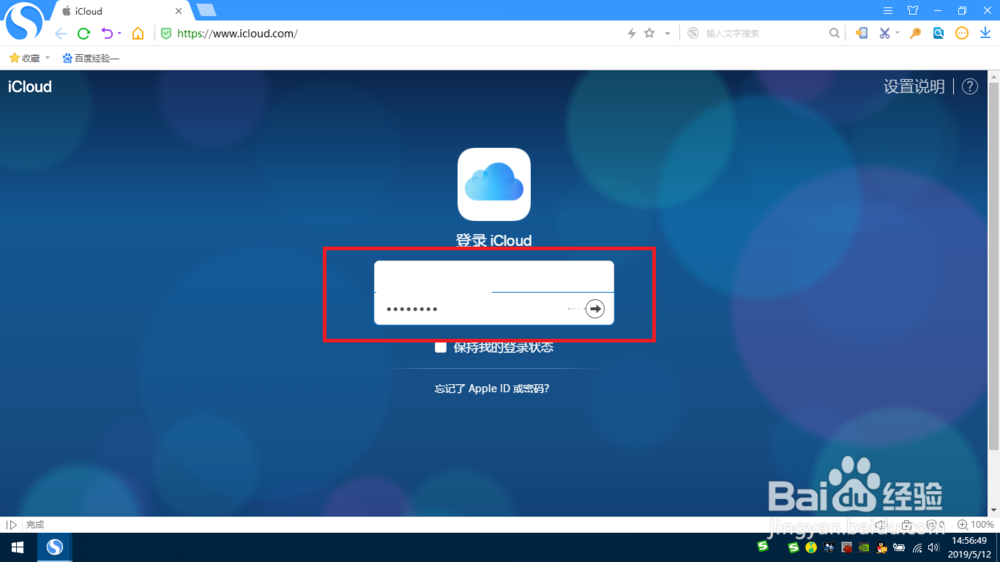The height and width of the screenshot is (562, 1000).
Task: Click the NVIDIA tray icon
Action: click(x=864, y=547)
